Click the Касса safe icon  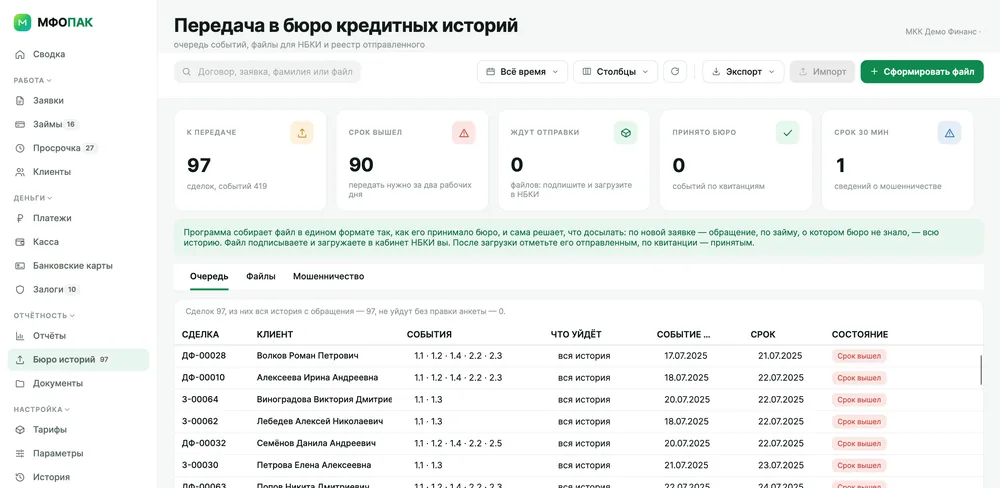[x=20, y=242]
